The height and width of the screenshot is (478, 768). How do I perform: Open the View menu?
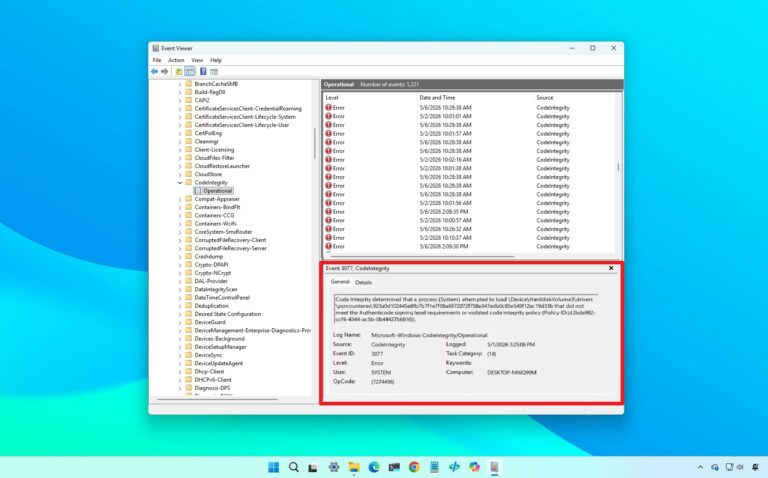(197, 60)
